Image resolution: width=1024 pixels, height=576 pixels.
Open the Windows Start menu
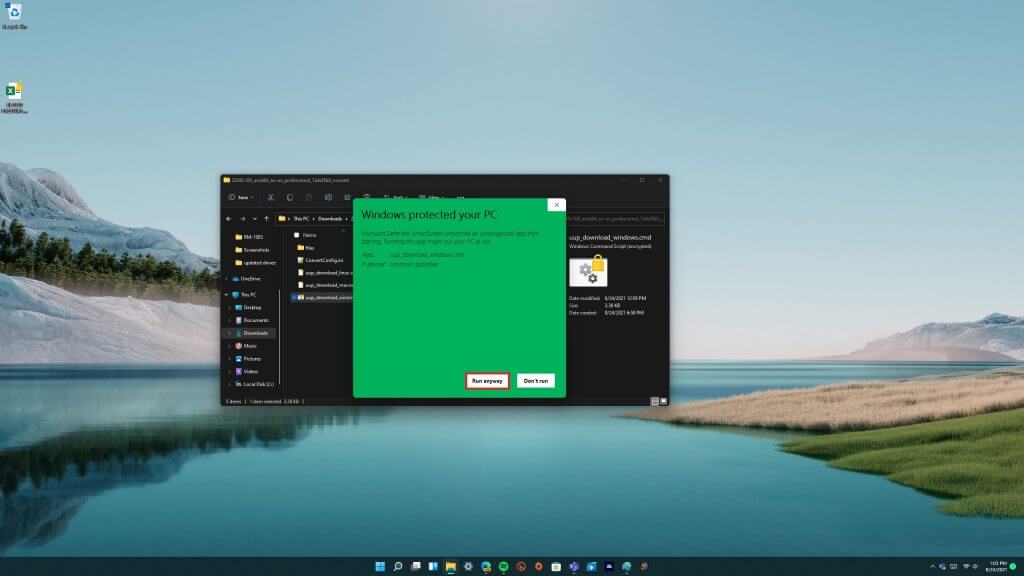pyautogui.click(x=380, y=567)
